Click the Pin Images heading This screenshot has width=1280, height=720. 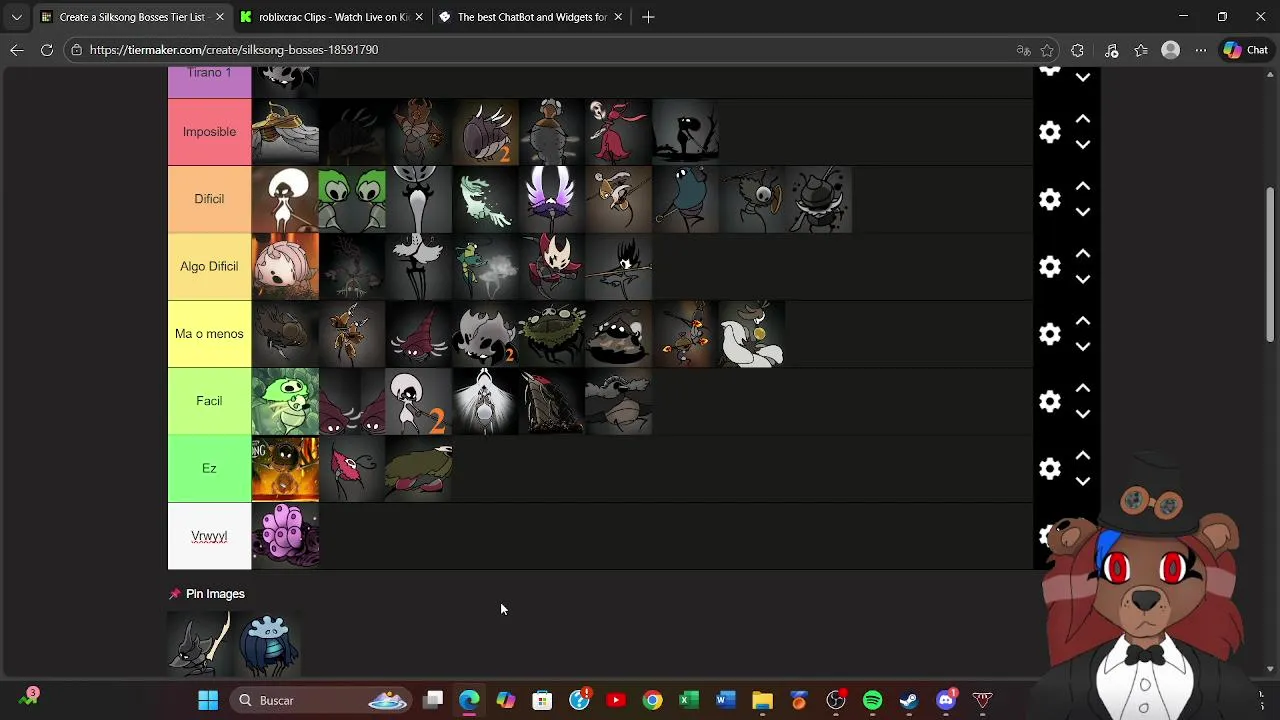(215, 594)
